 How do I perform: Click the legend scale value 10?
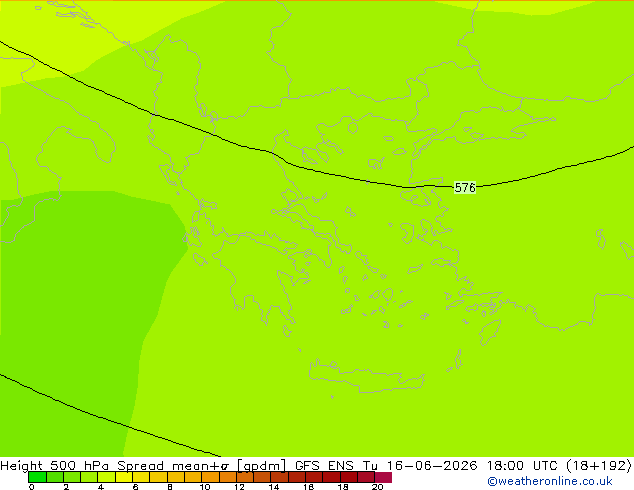click(205, 487)
